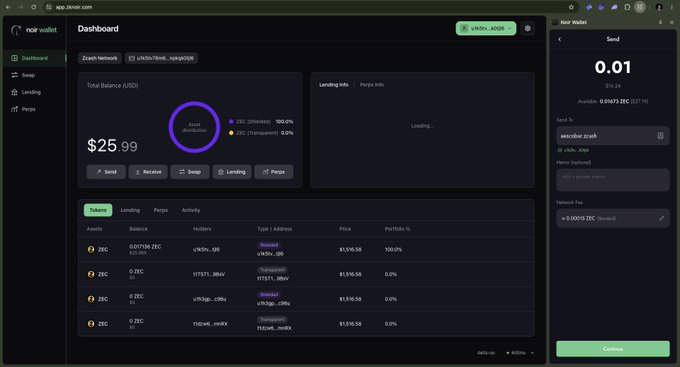Click the Send button under Total Balance
The height and width of the screenshot is (367, 680).
pyautogui.click(x=106, y=172)
